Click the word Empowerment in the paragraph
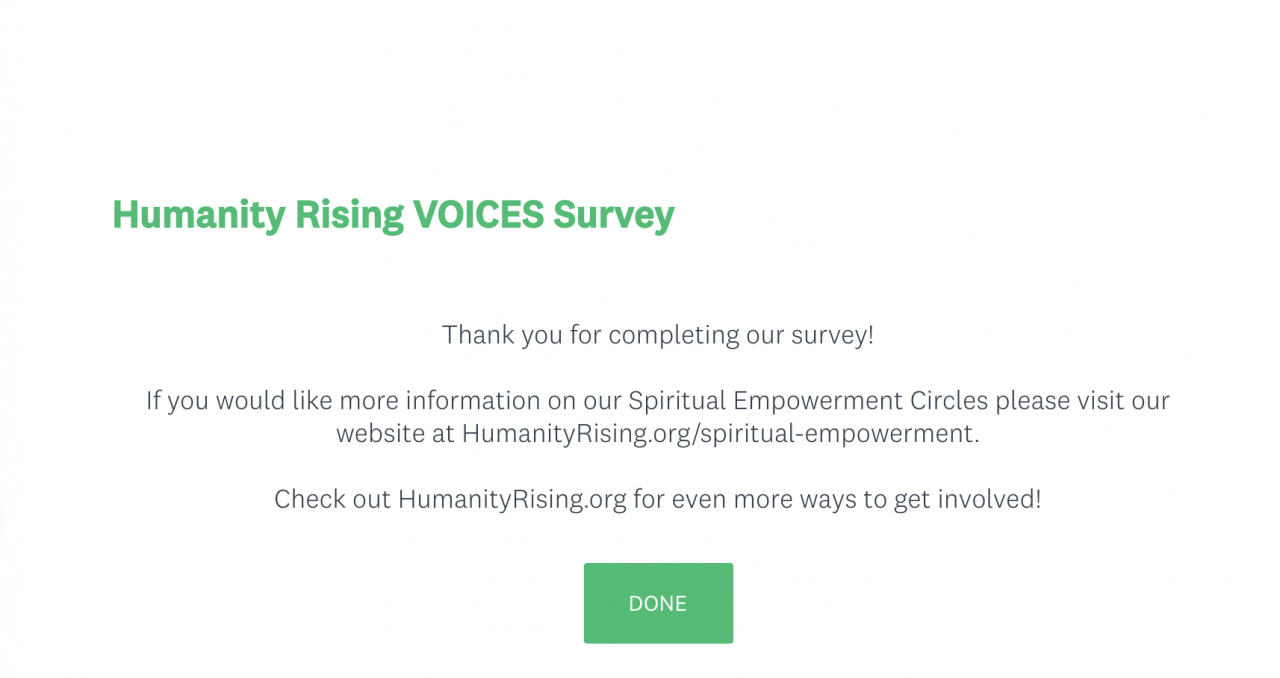 (x=817, y=400)
